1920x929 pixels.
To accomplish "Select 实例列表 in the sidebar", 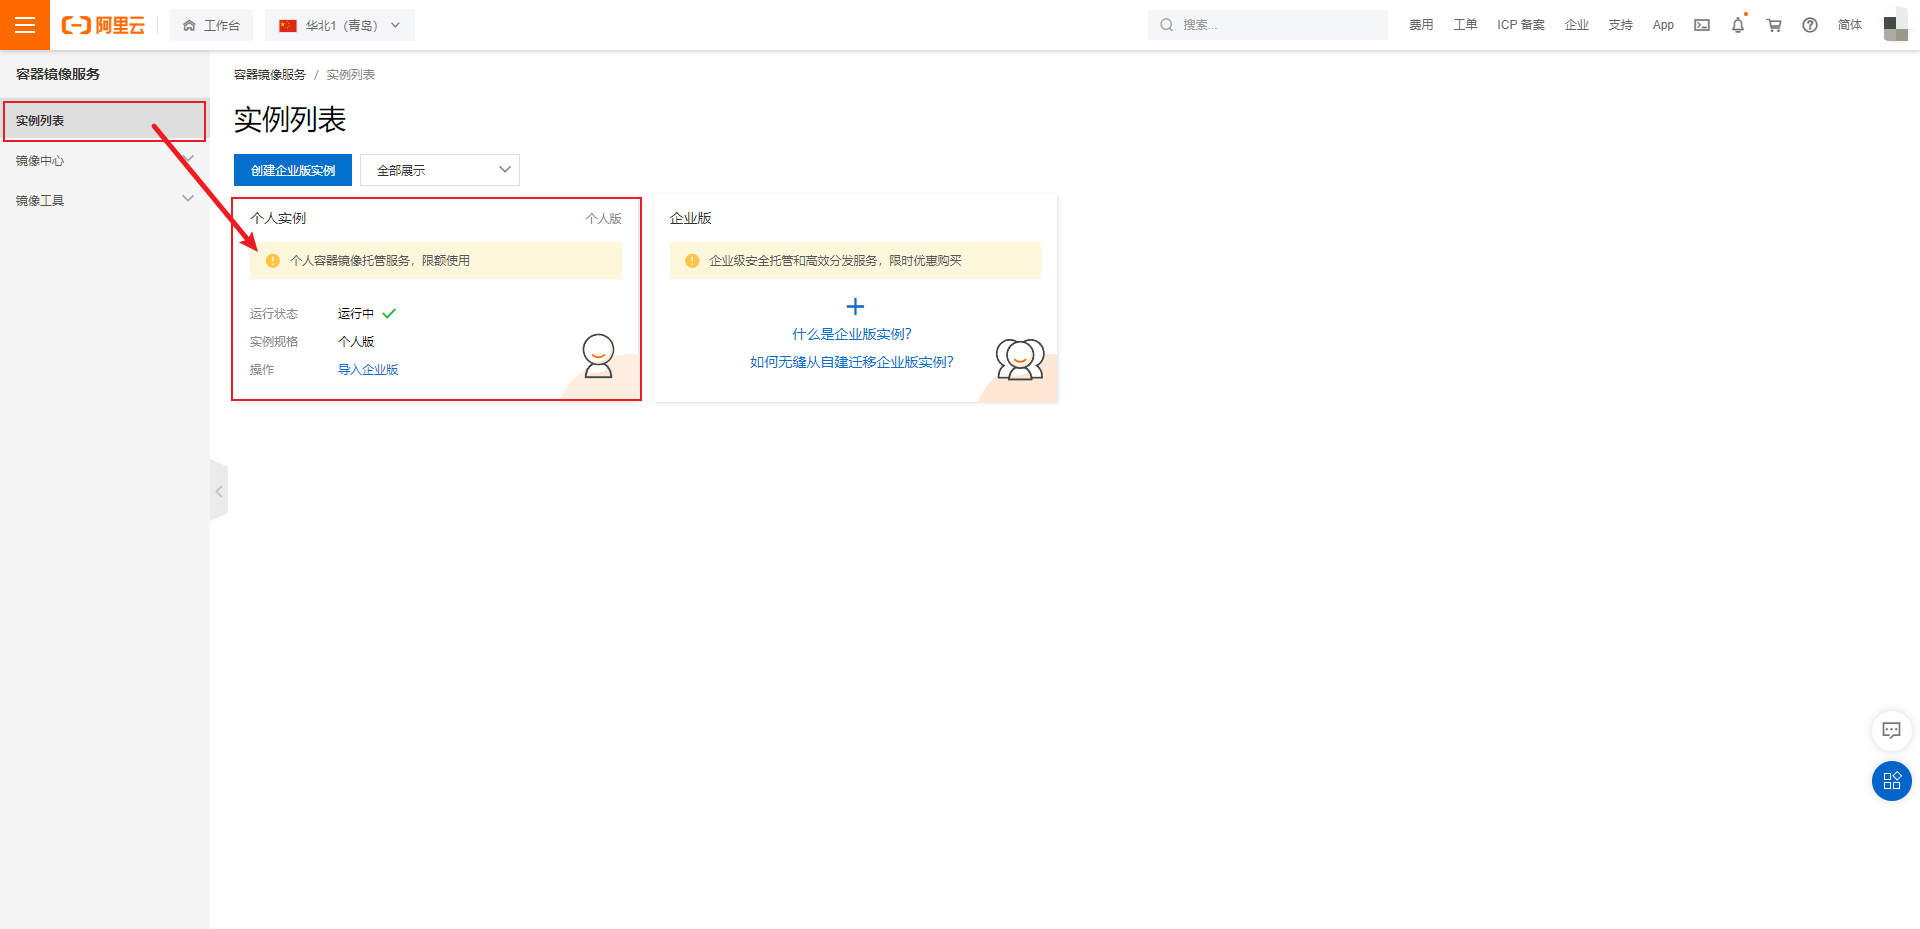I will [104, 121].
